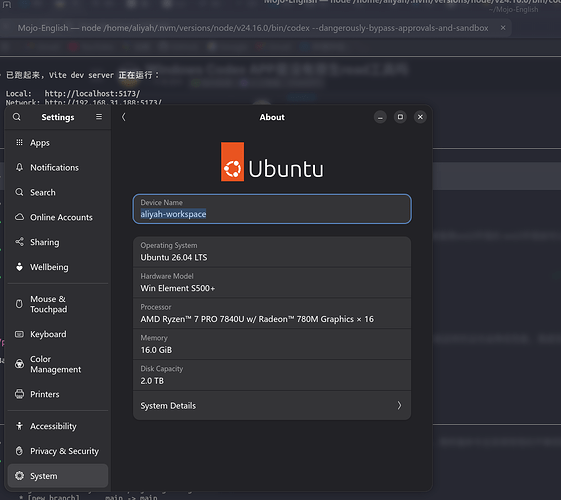
Task: Close the Settings window
Action: [420, 117]
